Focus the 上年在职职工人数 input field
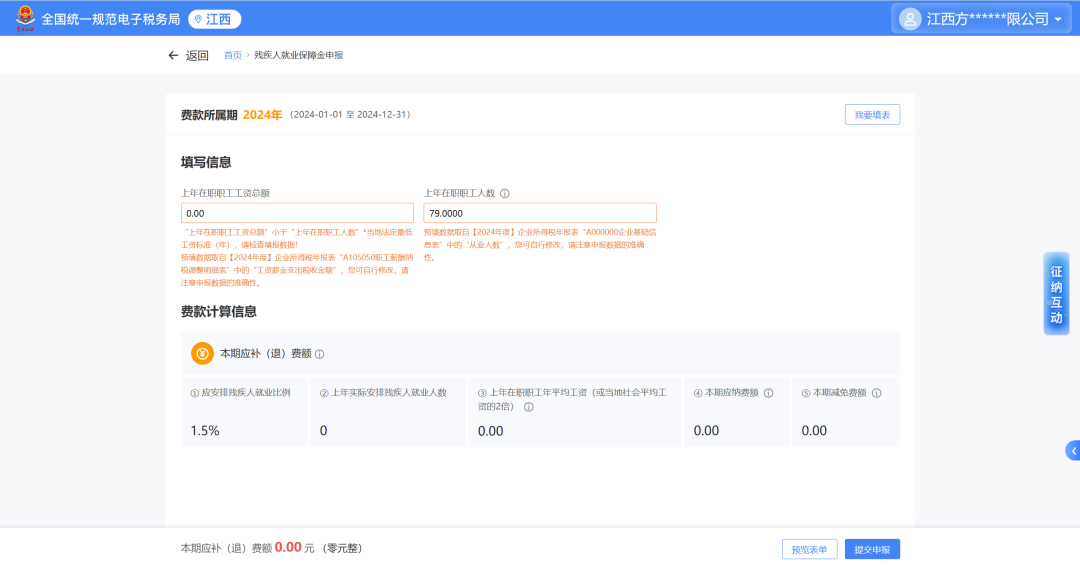This screenshot has width=1080, height=568. tap(540, 213)
